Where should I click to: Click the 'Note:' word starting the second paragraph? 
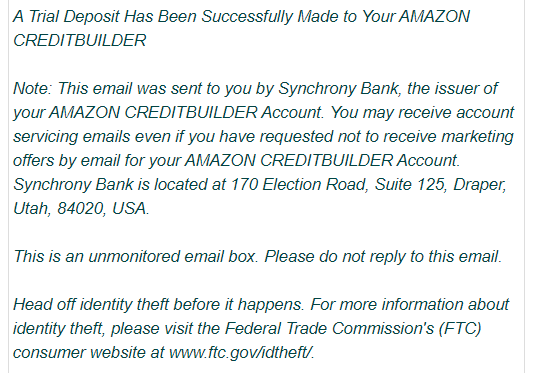pyautogui.click(x=32, y=89)
